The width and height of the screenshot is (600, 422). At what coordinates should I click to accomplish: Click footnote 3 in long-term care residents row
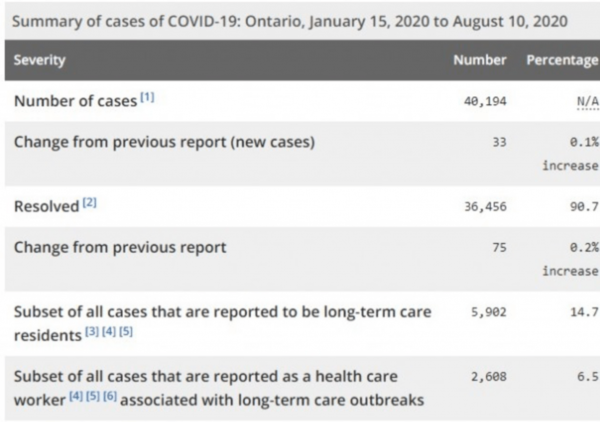coord(92,331)
